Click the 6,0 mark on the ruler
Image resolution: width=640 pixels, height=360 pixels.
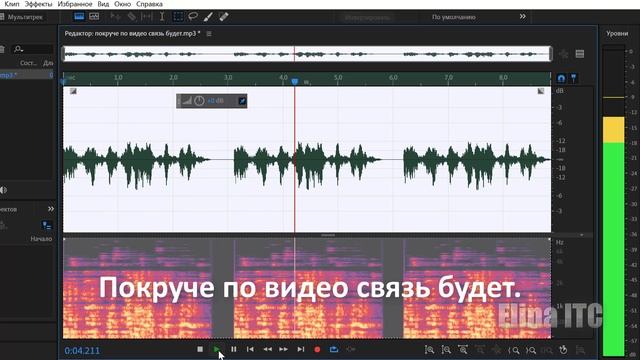click(393, 77)
